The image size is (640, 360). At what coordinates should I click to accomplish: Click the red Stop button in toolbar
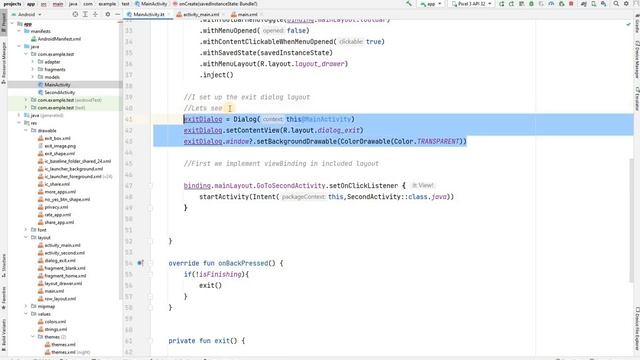(571, 4)
